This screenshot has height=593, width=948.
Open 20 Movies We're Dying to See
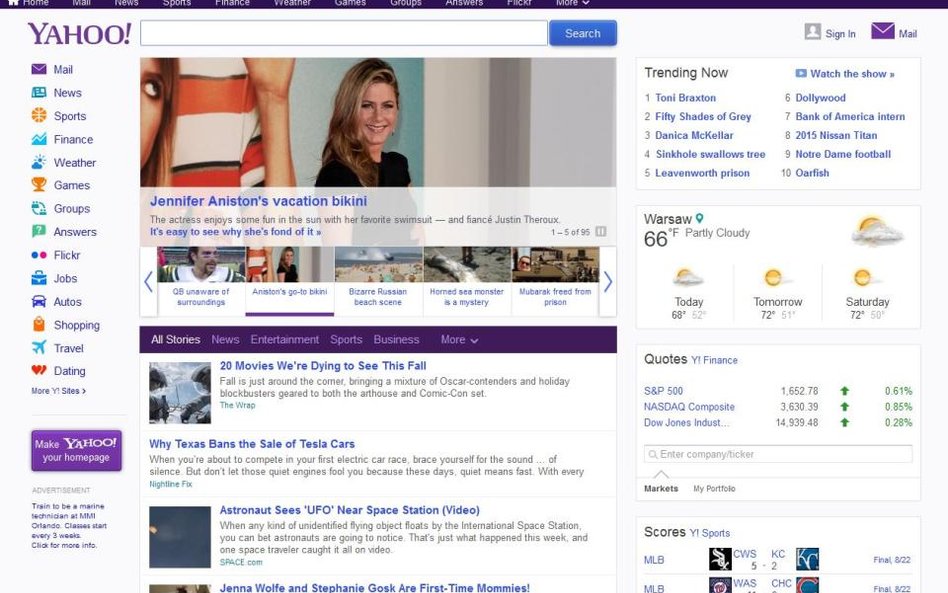pos(323,366)
